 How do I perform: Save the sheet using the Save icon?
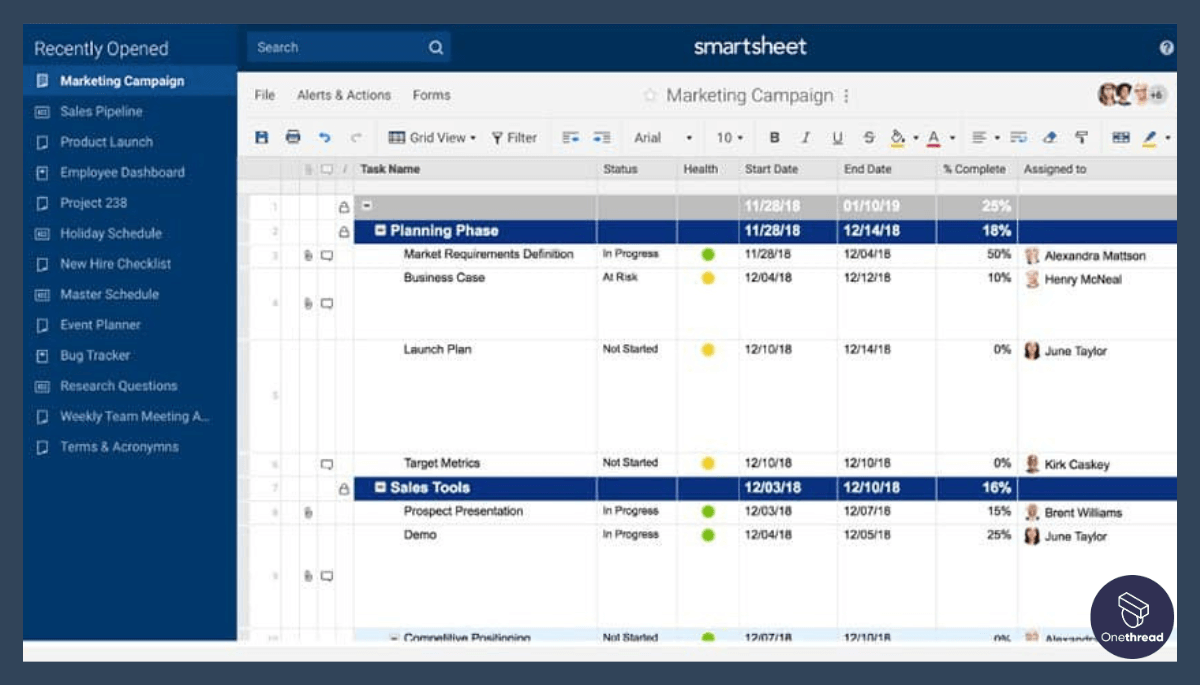pos(261,137)
